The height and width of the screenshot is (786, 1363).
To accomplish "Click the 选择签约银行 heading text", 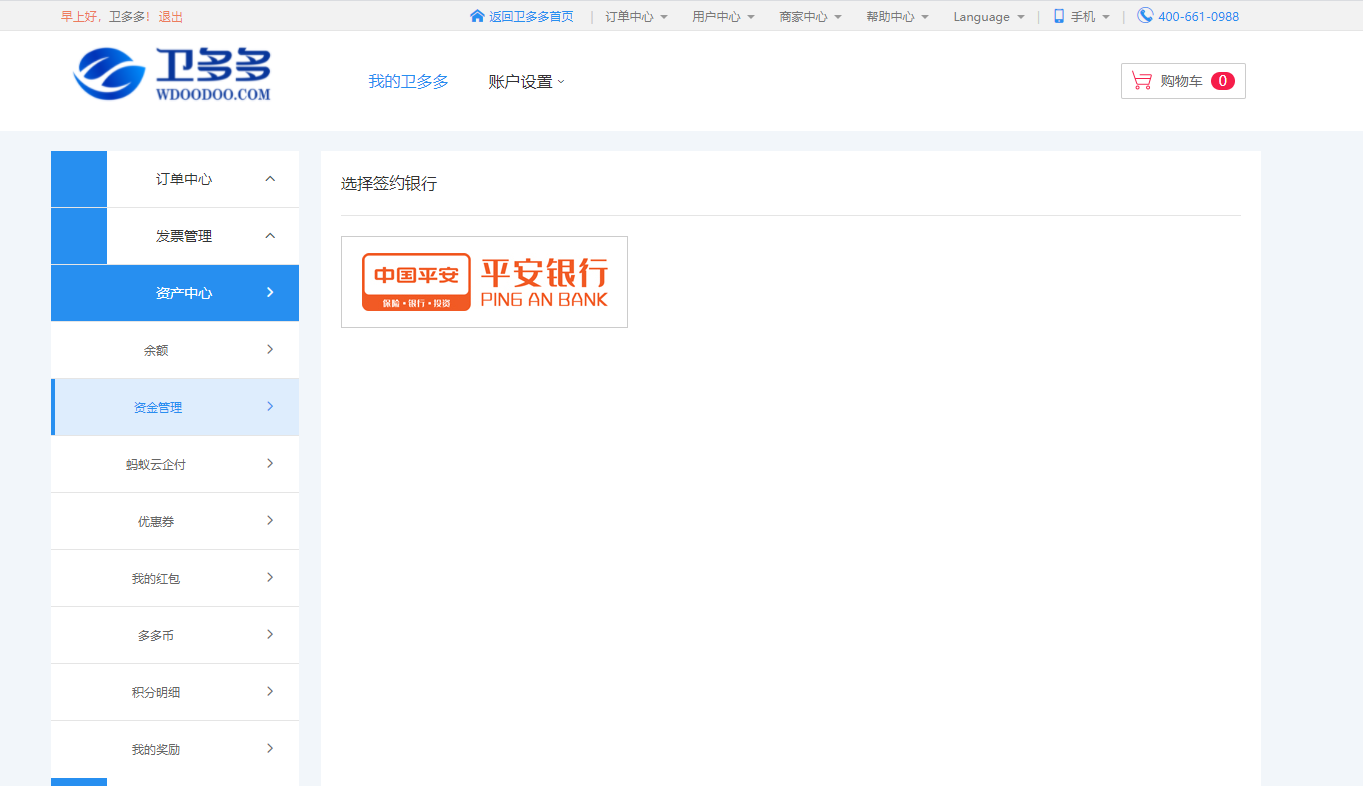I will pos(389,184).
